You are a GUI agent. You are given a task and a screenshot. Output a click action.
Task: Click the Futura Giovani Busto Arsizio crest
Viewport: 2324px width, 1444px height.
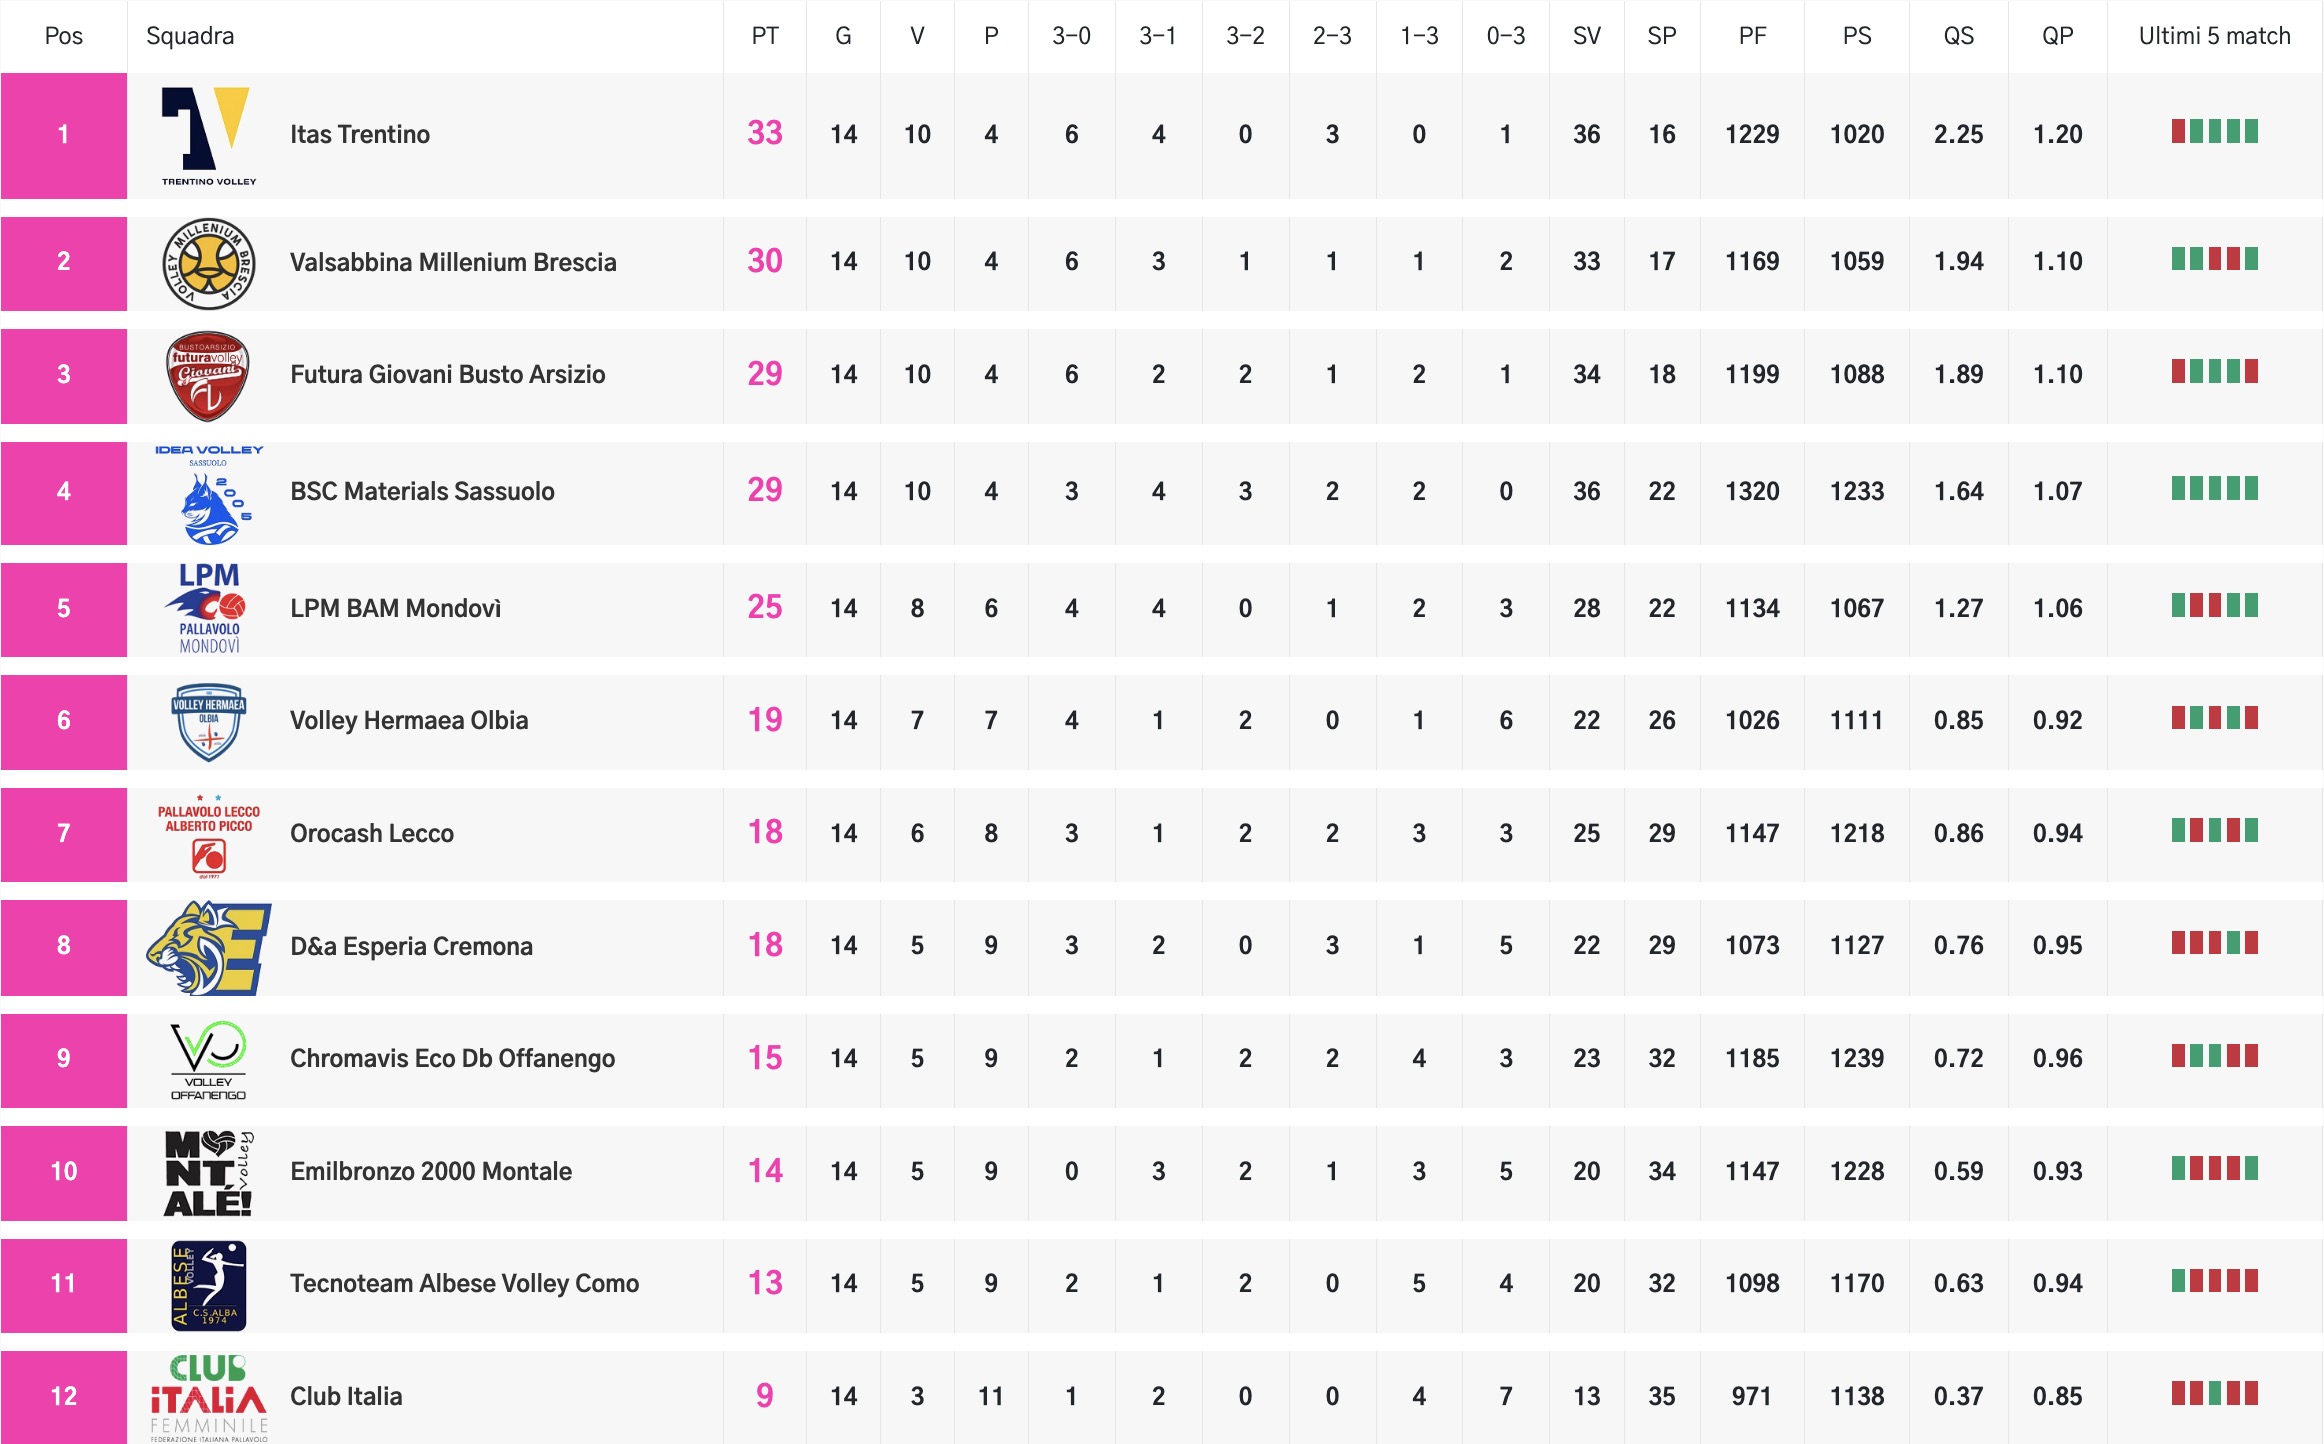click(207, 376)
